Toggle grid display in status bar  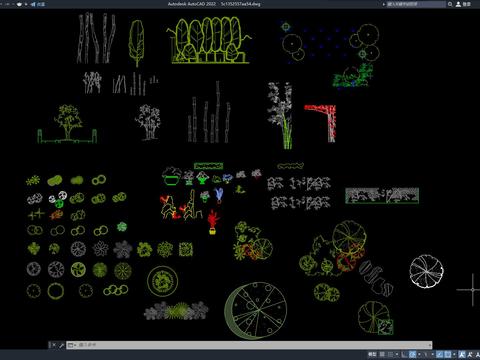click(x=382, y=354)
